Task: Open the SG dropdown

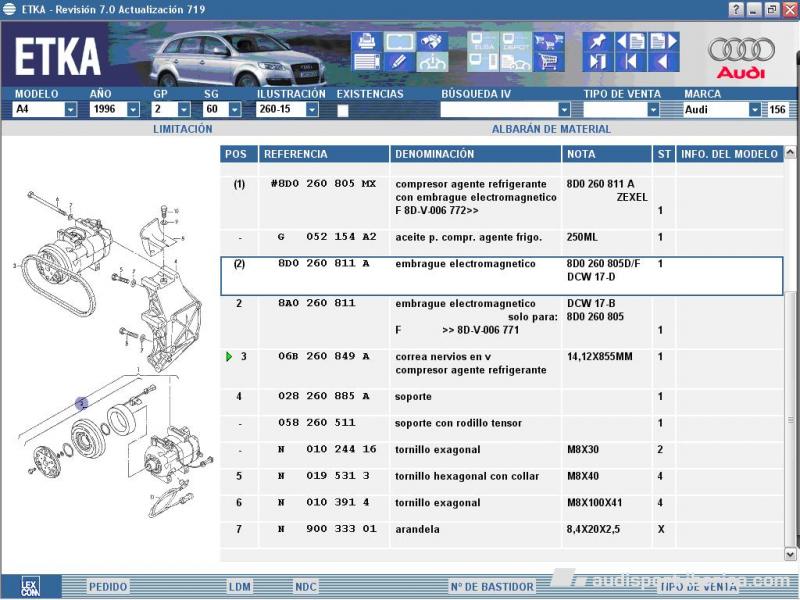Action: tap(235, 109)
